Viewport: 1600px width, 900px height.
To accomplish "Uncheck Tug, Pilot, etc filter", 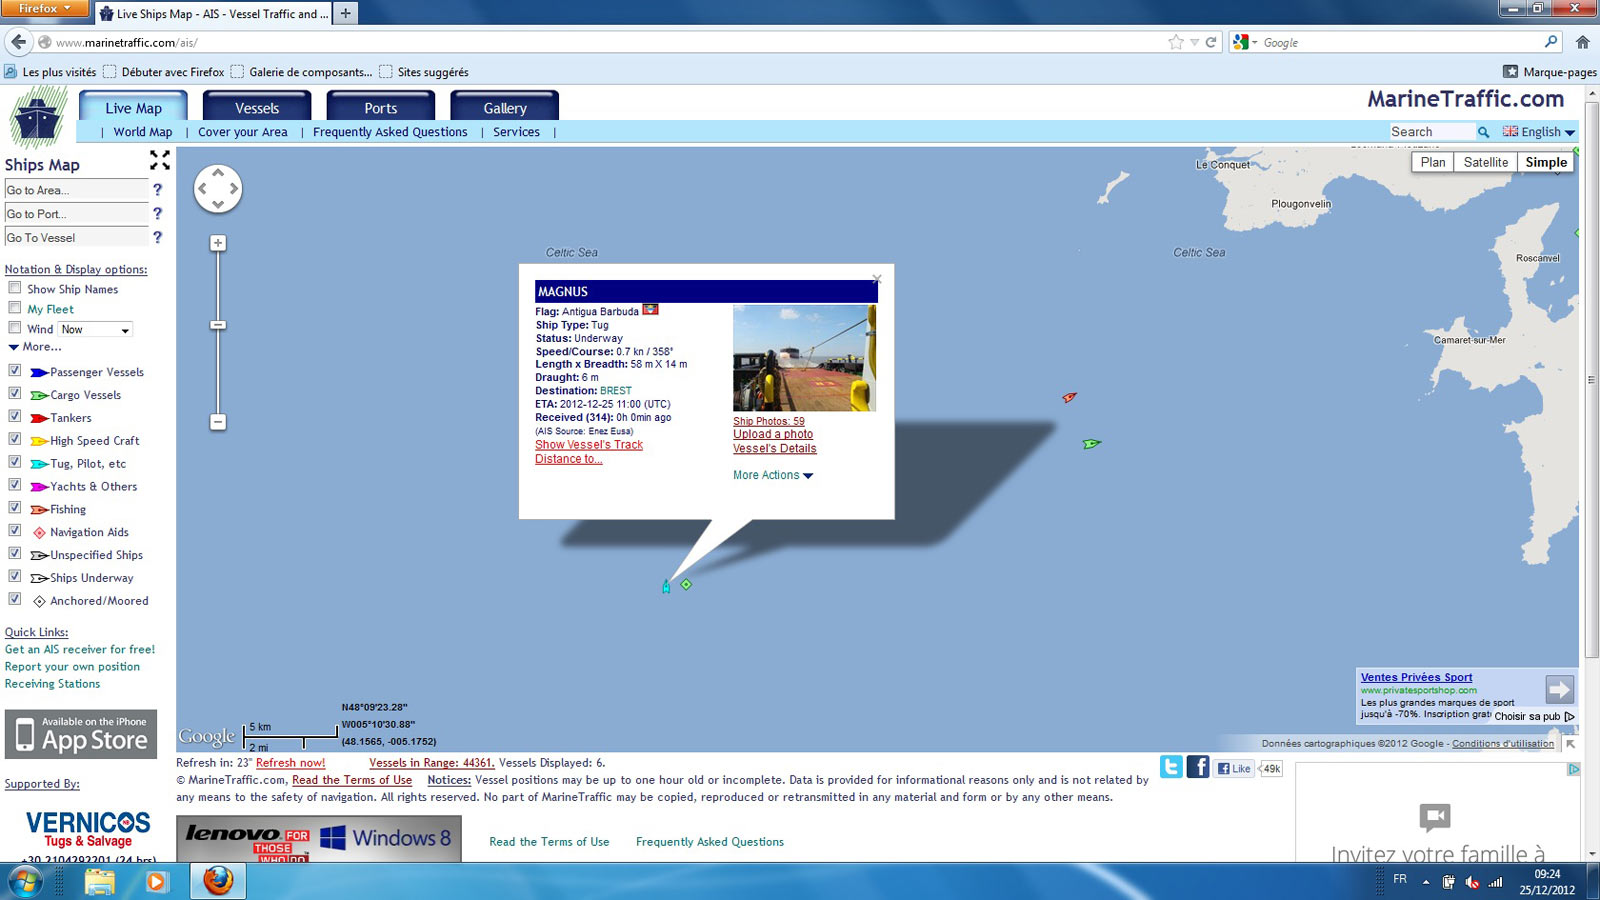I will [15, 462].
